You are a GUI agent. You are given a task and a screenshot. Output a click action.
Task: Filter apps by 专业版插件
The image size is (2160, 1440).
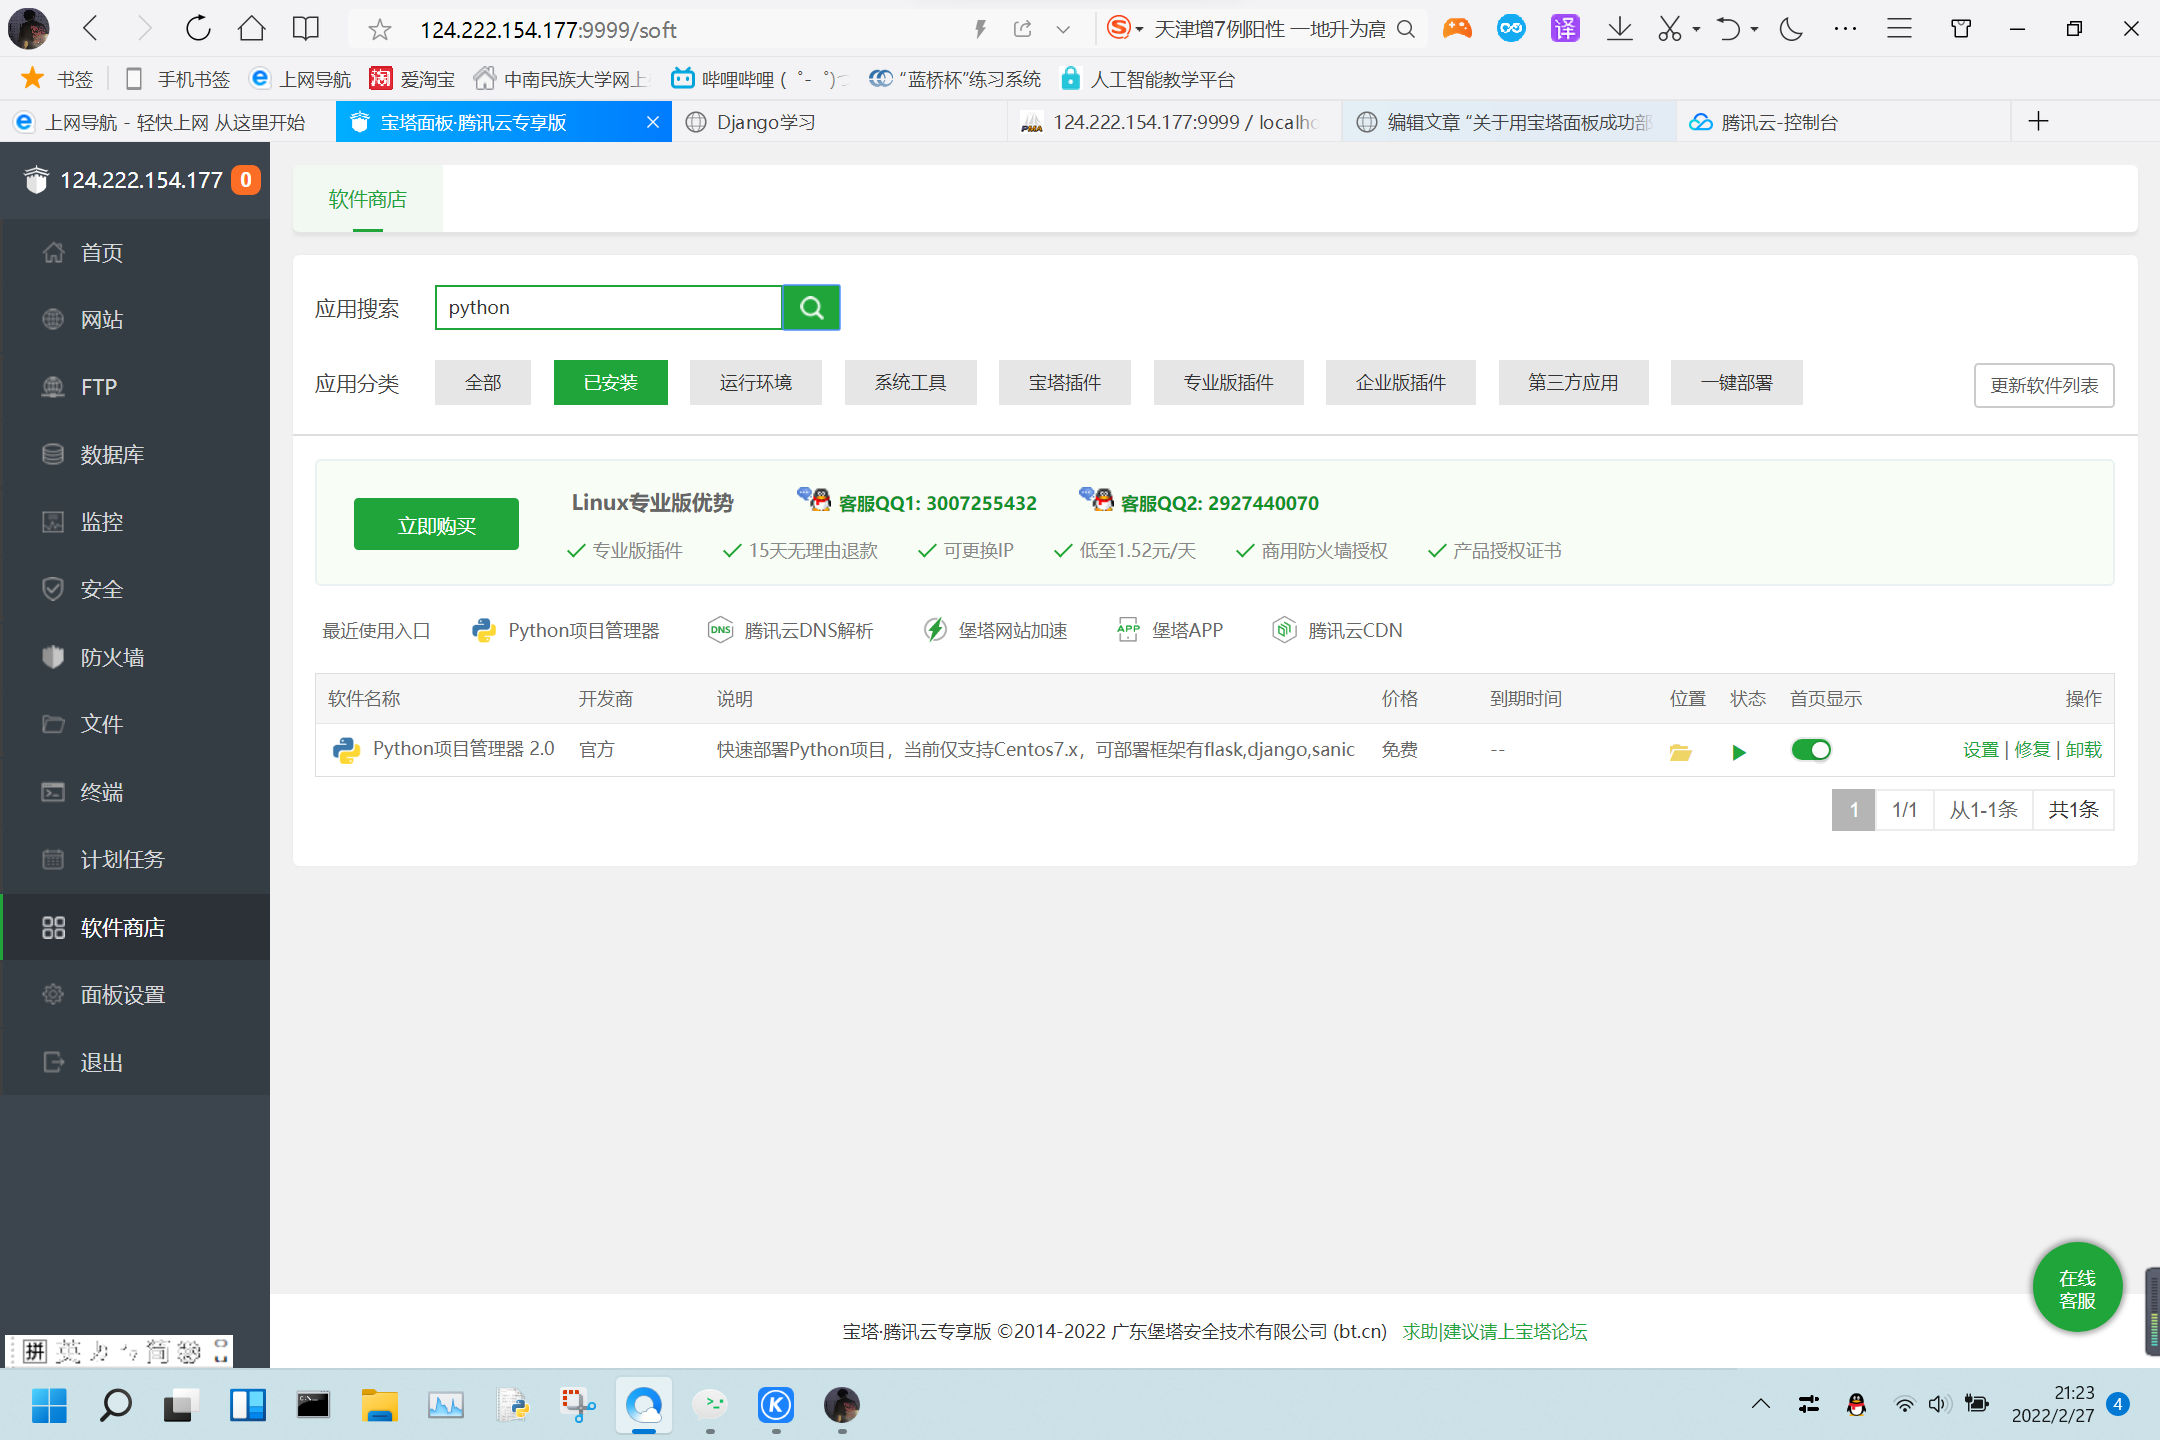pos(1229,383)
